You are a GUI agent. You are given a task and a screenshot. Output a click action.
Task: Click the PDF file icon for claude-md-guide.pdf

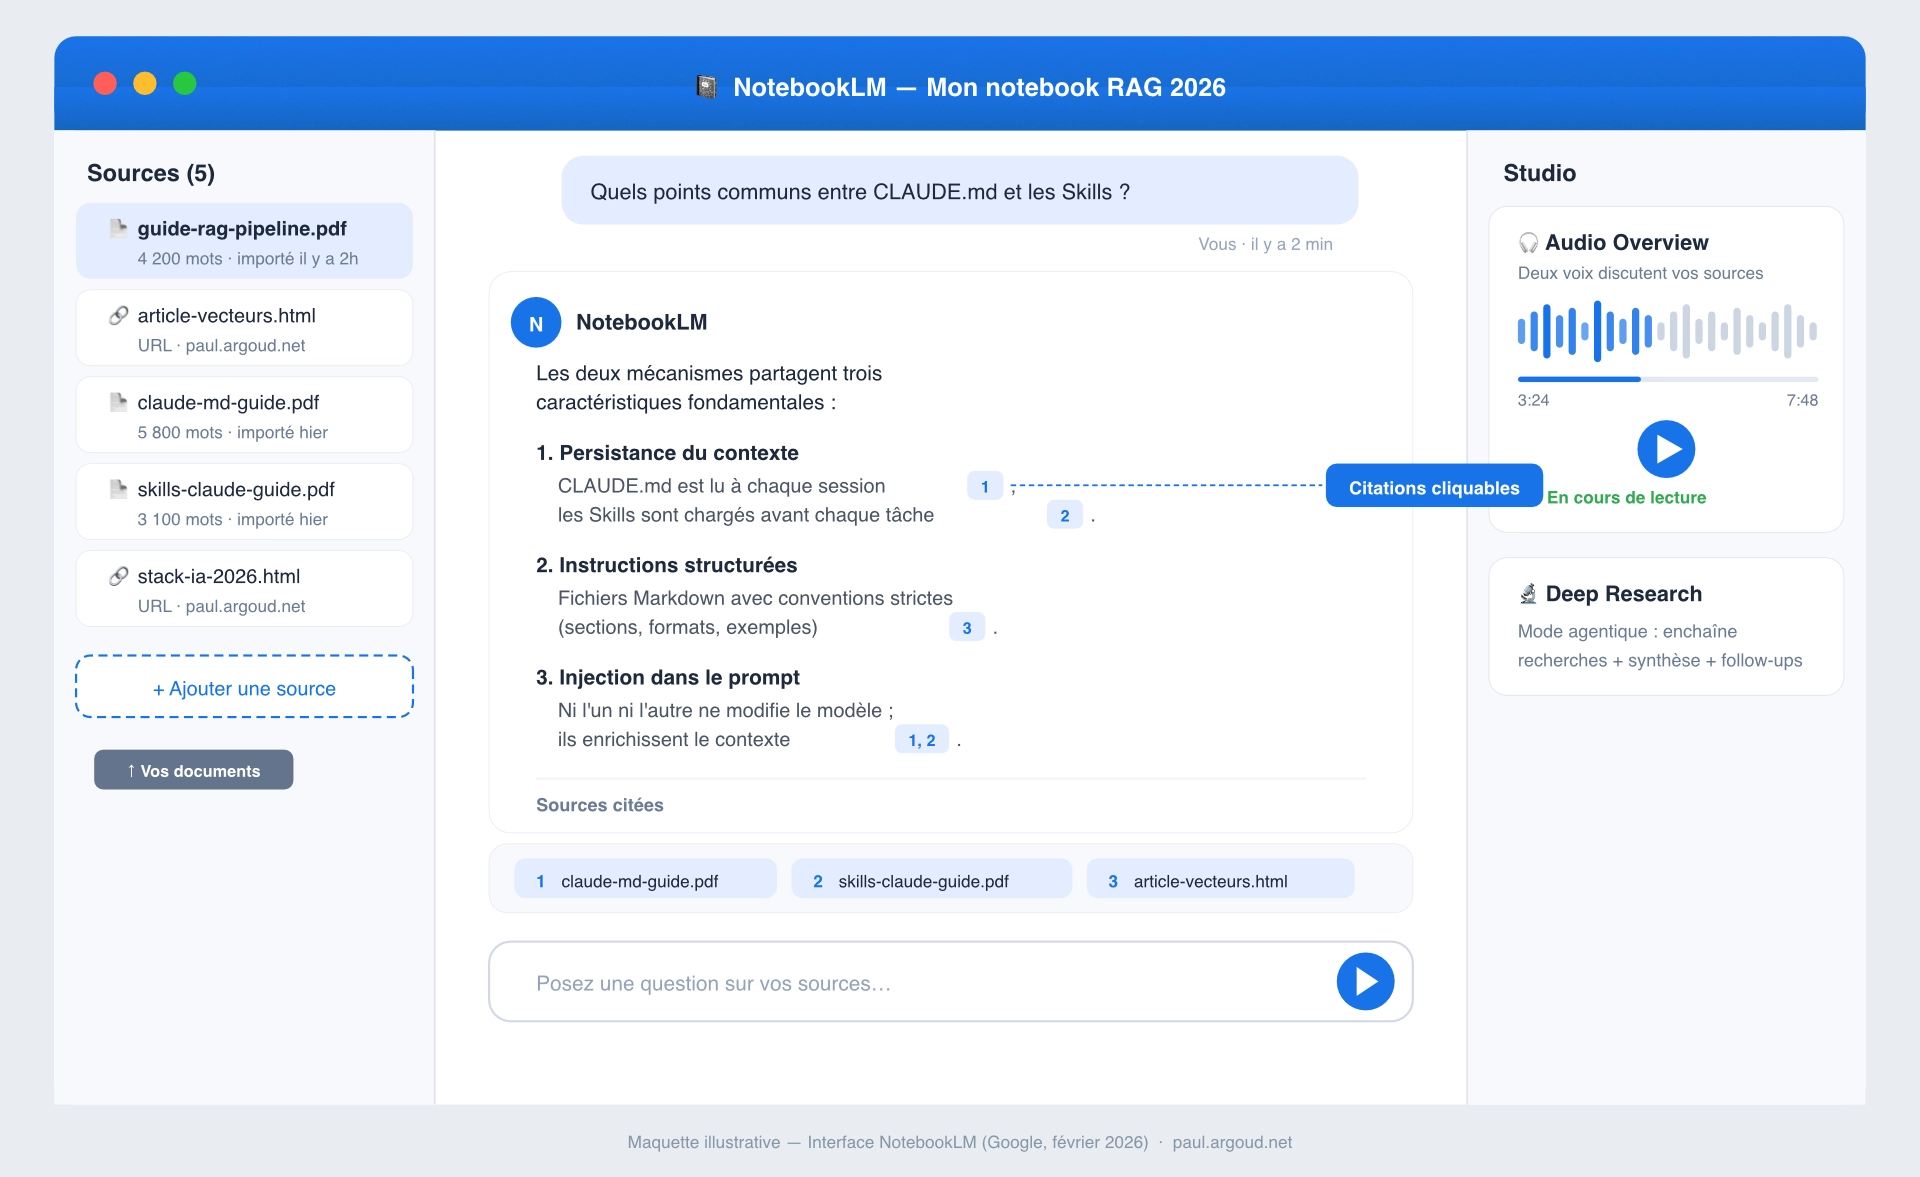click(118, 402)
